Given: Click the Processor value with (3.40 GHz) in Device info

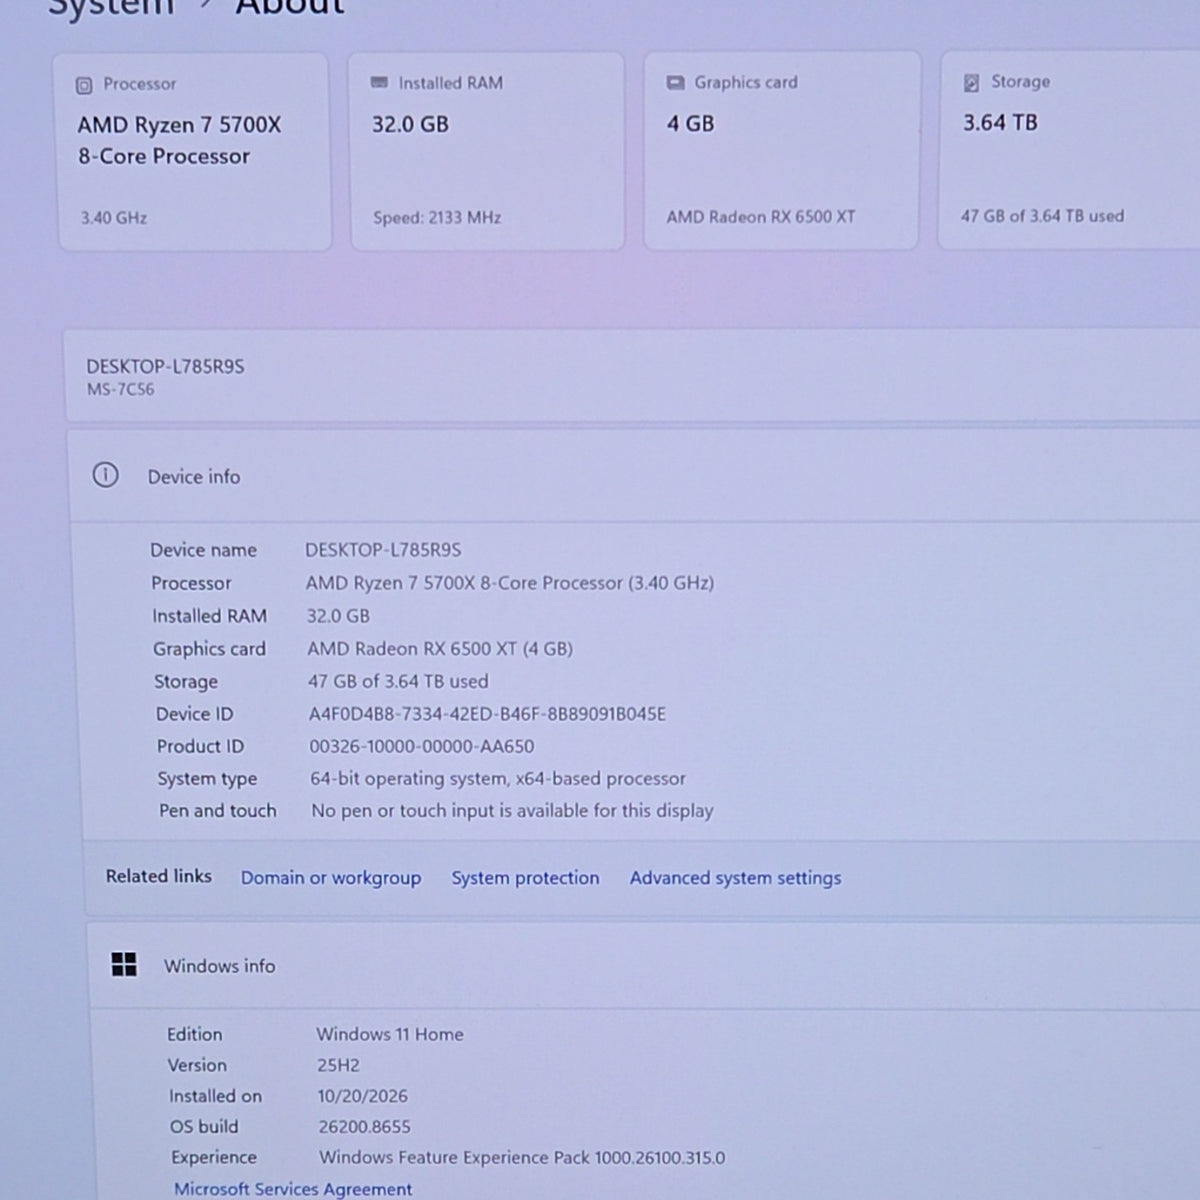Looking at the screenshot, I should pyautogui.click(x=510, y=582).
